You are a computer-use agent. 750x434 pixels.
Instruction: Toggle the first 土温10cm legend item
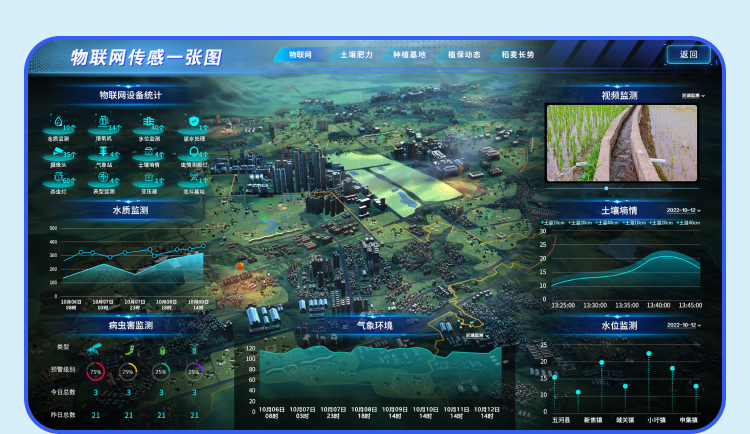[x=553, y=223]
